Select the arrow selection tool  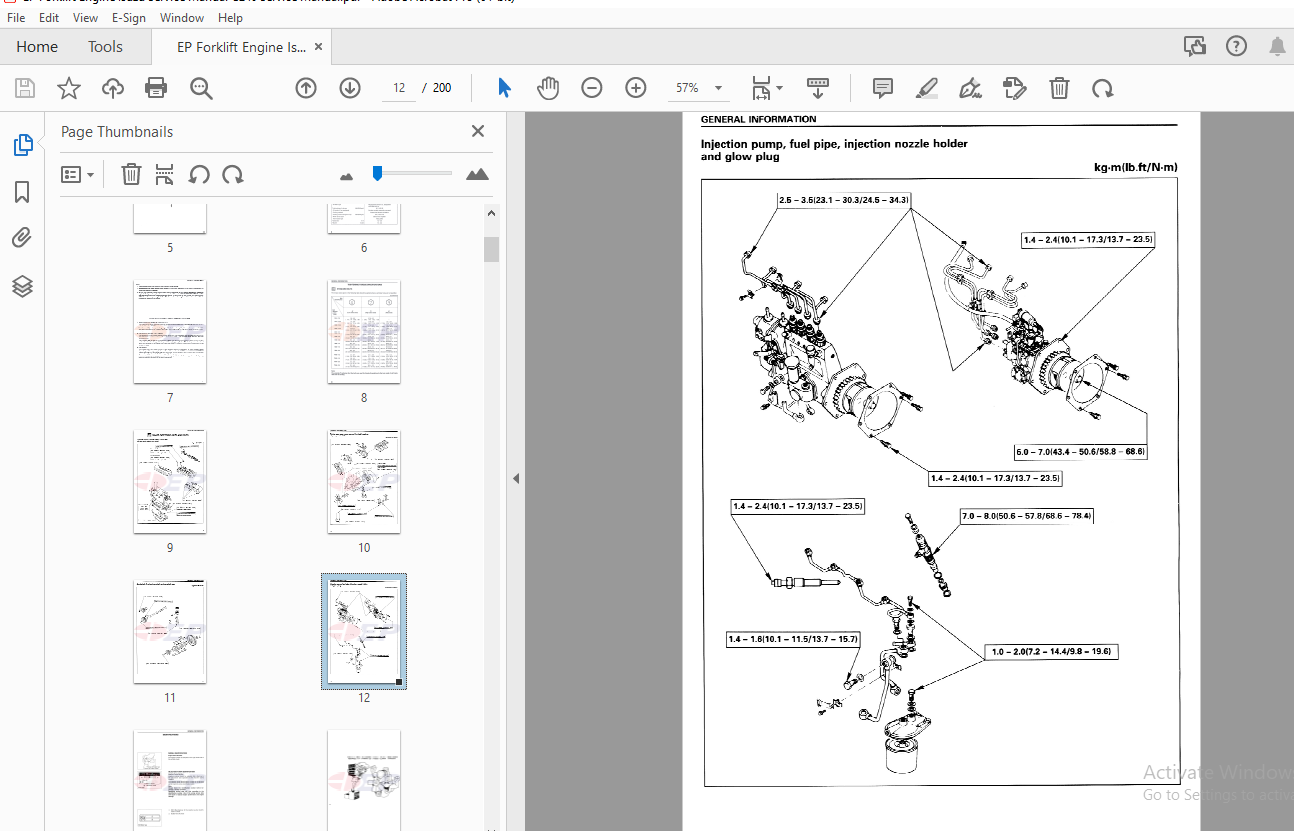click(504, 88)
